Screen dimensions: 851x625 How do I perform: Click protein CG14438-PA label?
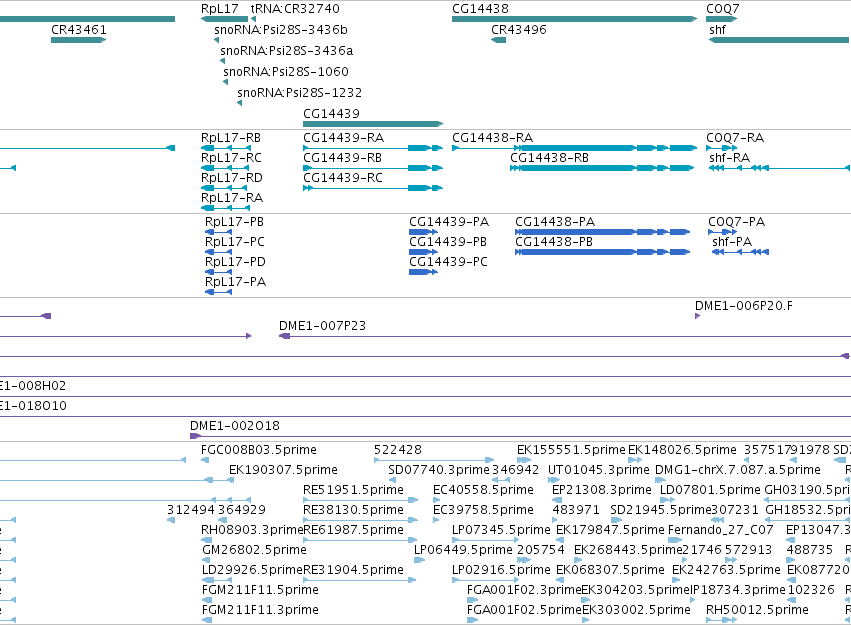click(x=555, y=222)
